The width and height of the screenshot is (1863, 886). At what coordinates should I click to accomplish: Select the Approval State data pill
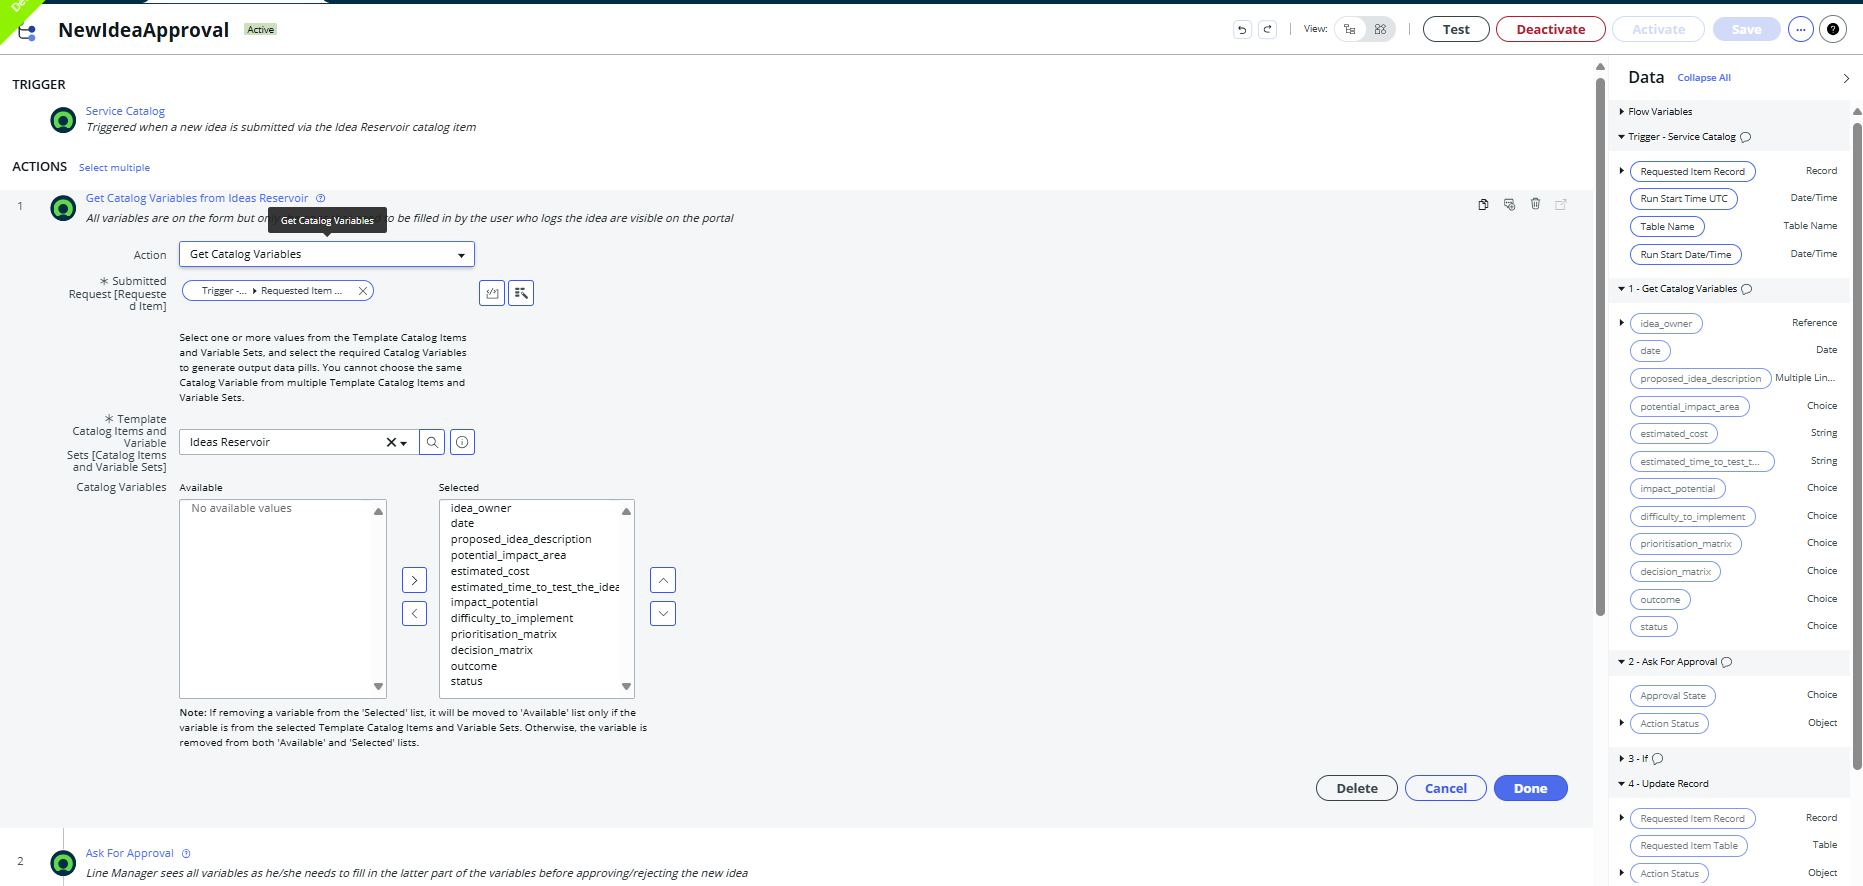[x=1673, y=696]
